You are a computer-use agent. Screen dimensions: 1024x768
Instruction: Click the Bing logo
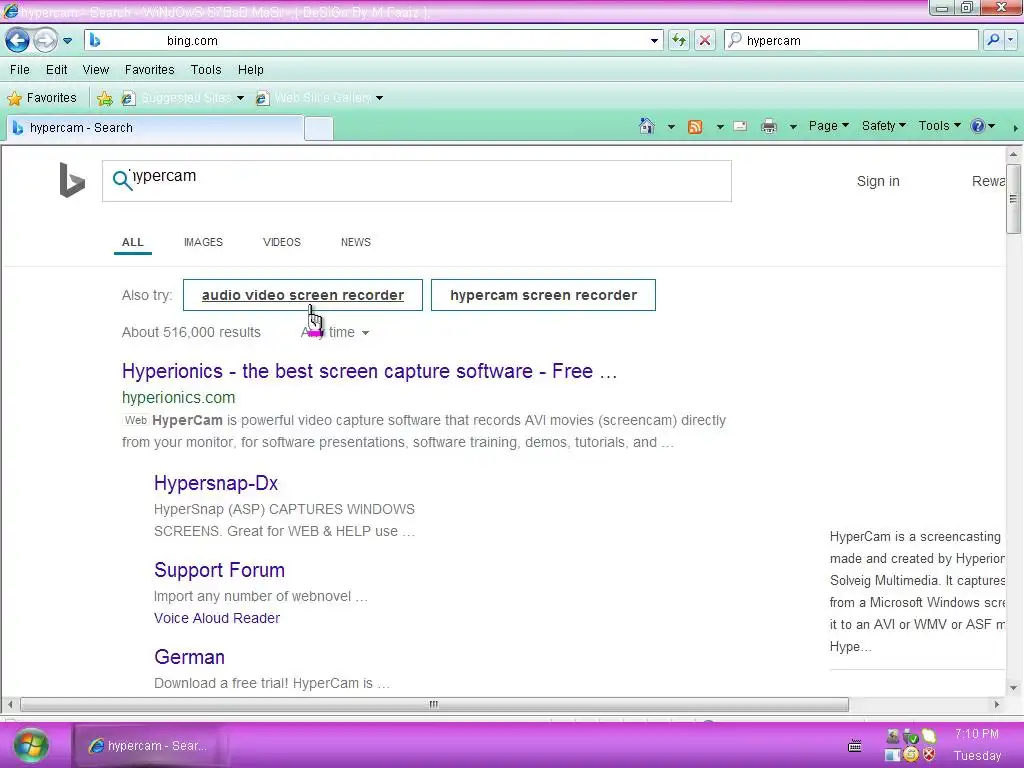[72, 180]
